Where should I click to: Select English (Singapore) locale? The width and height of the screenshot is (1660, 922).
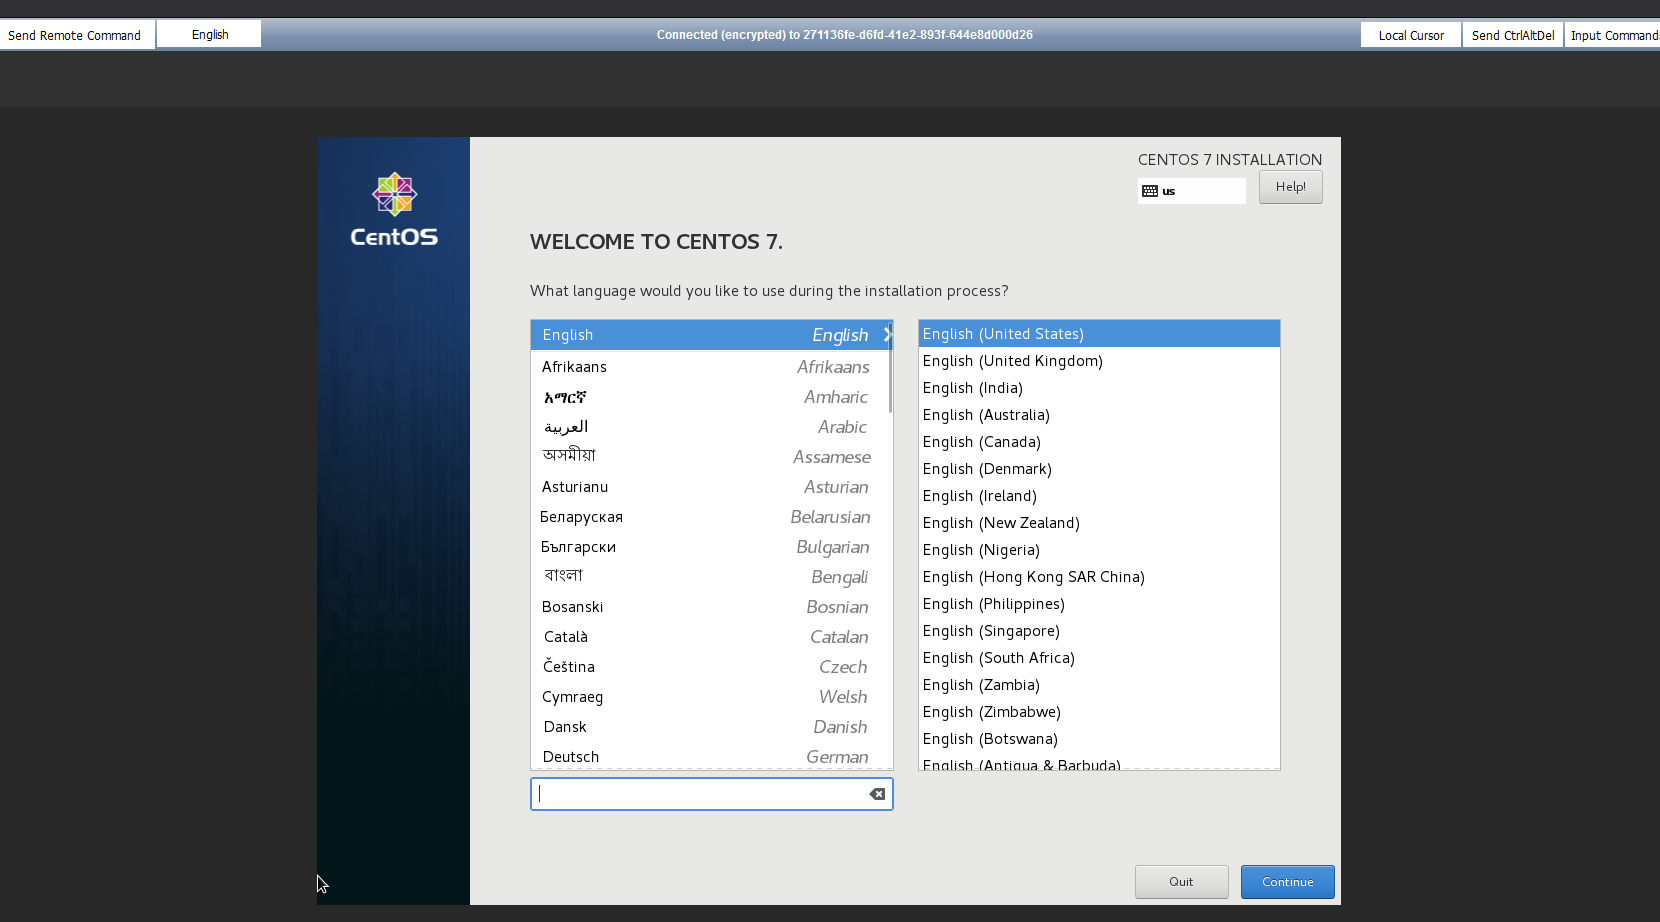point(1099,631)
